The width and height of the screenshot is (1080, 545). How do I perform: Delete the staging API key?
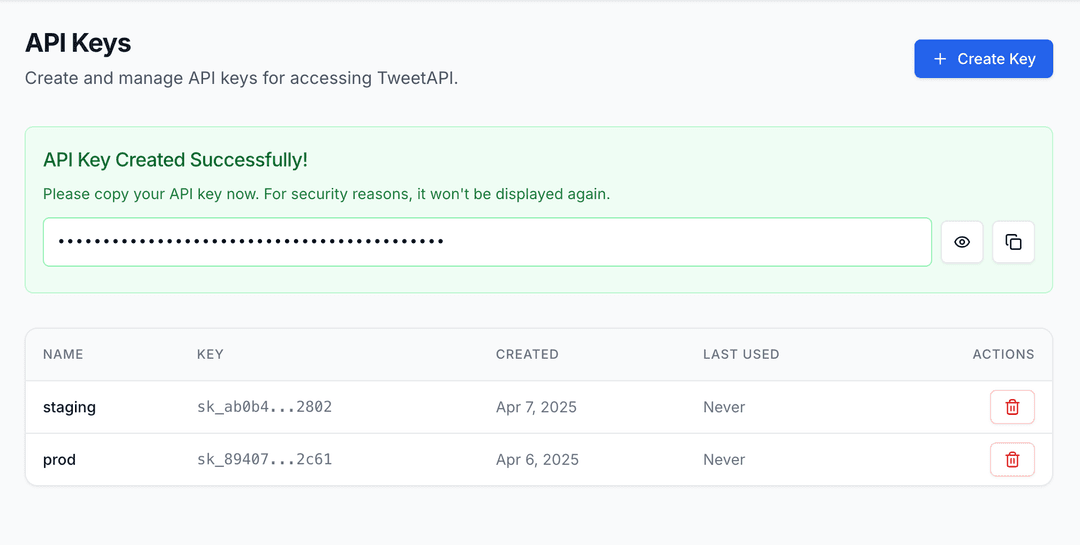pyautogui.click(x=1012, y=407)
